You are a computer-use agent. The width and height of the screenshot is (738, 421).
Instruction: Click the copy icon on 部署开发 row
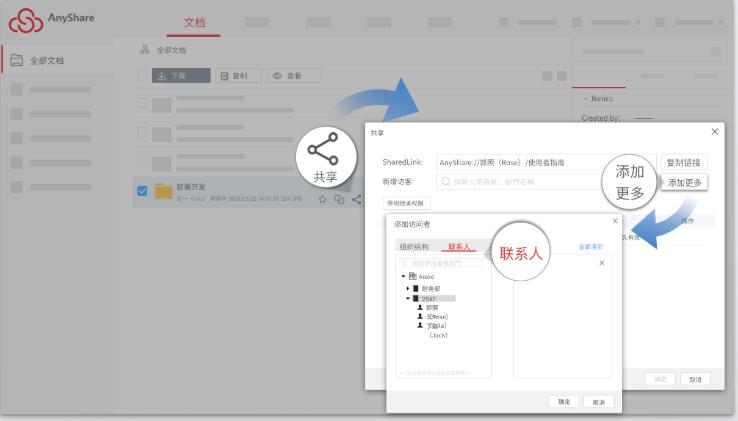pyautogui.click(x=340, y=200)
